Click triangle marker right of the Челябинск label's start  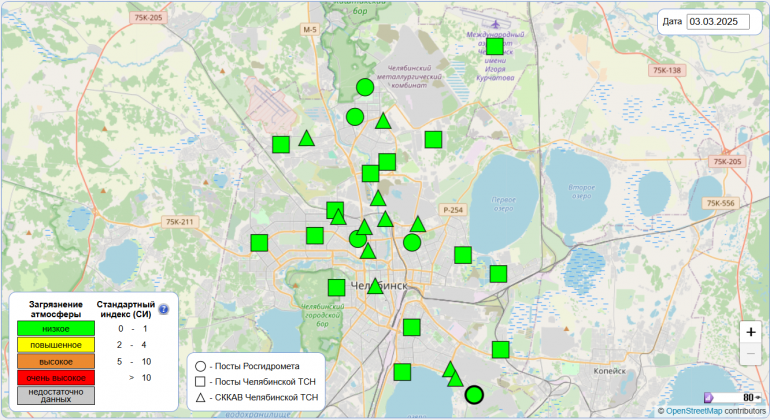[375, 286]
